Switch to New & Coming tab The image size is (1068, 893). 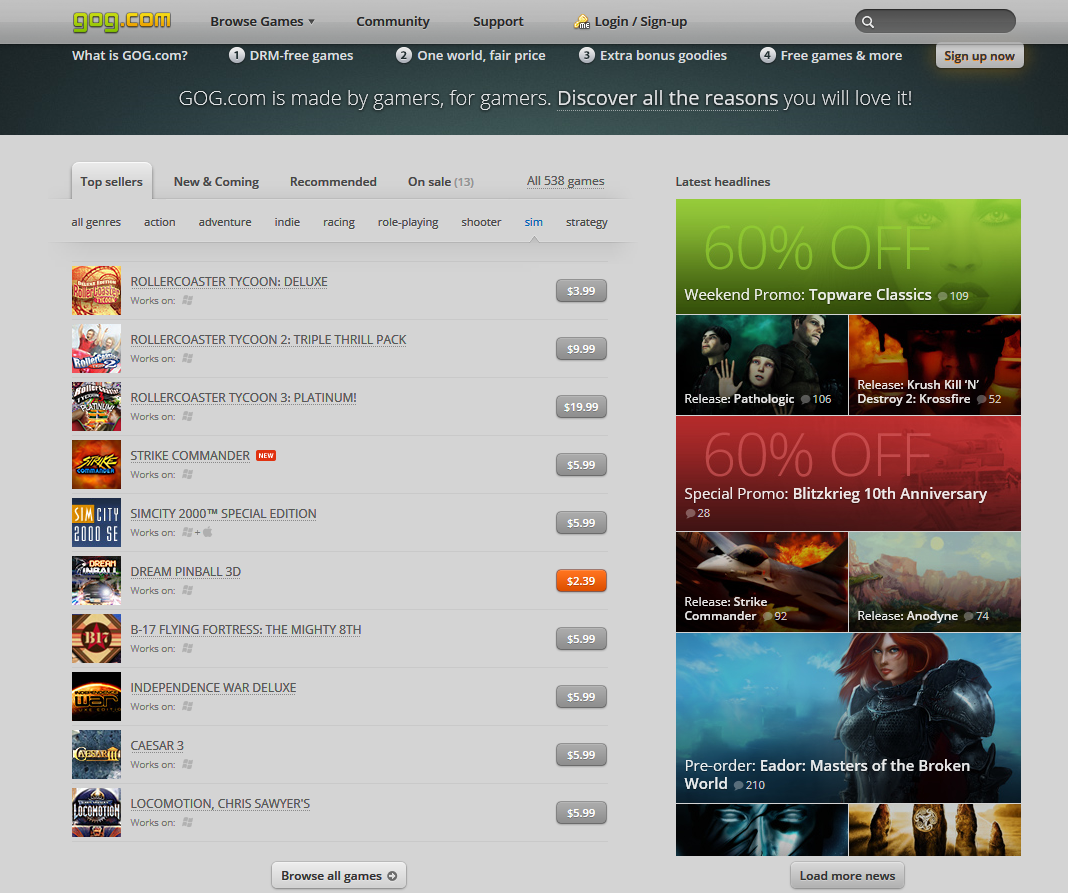click(x=216, y=182)
